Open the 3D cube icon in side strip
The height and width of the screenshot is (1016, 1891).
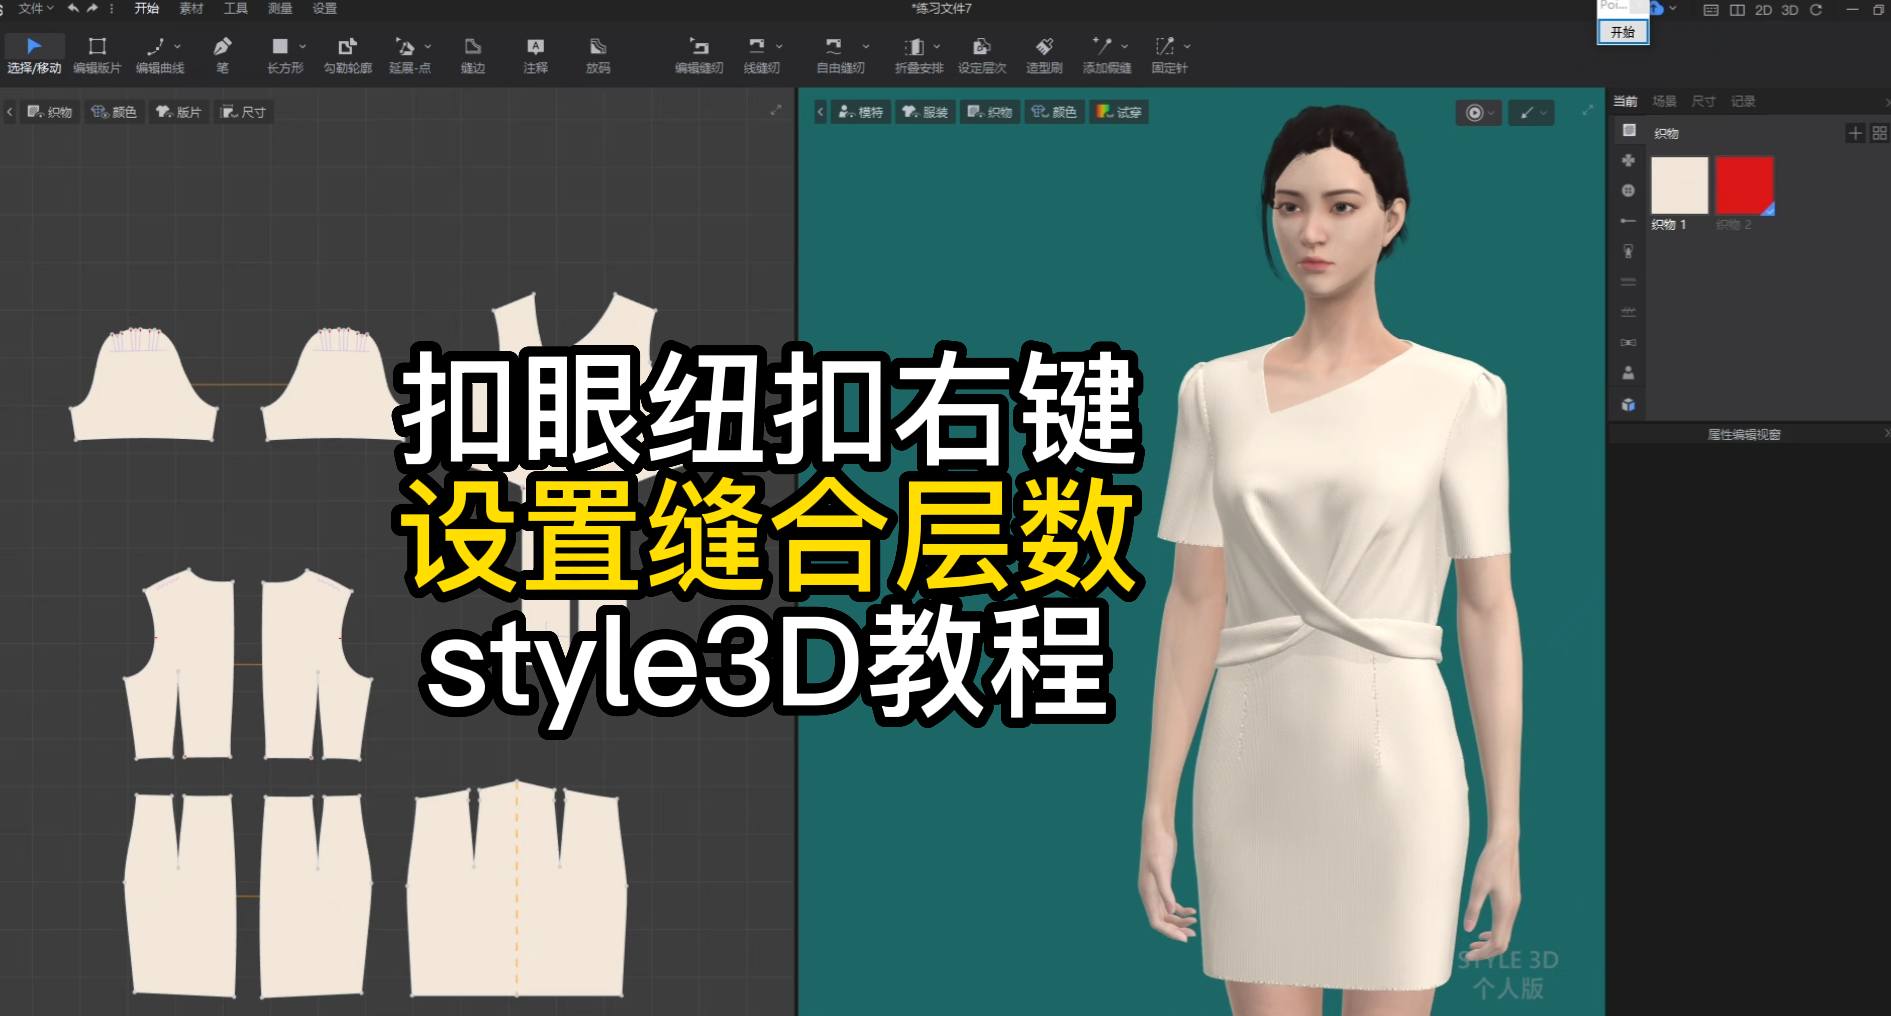tap(1629, 404)
